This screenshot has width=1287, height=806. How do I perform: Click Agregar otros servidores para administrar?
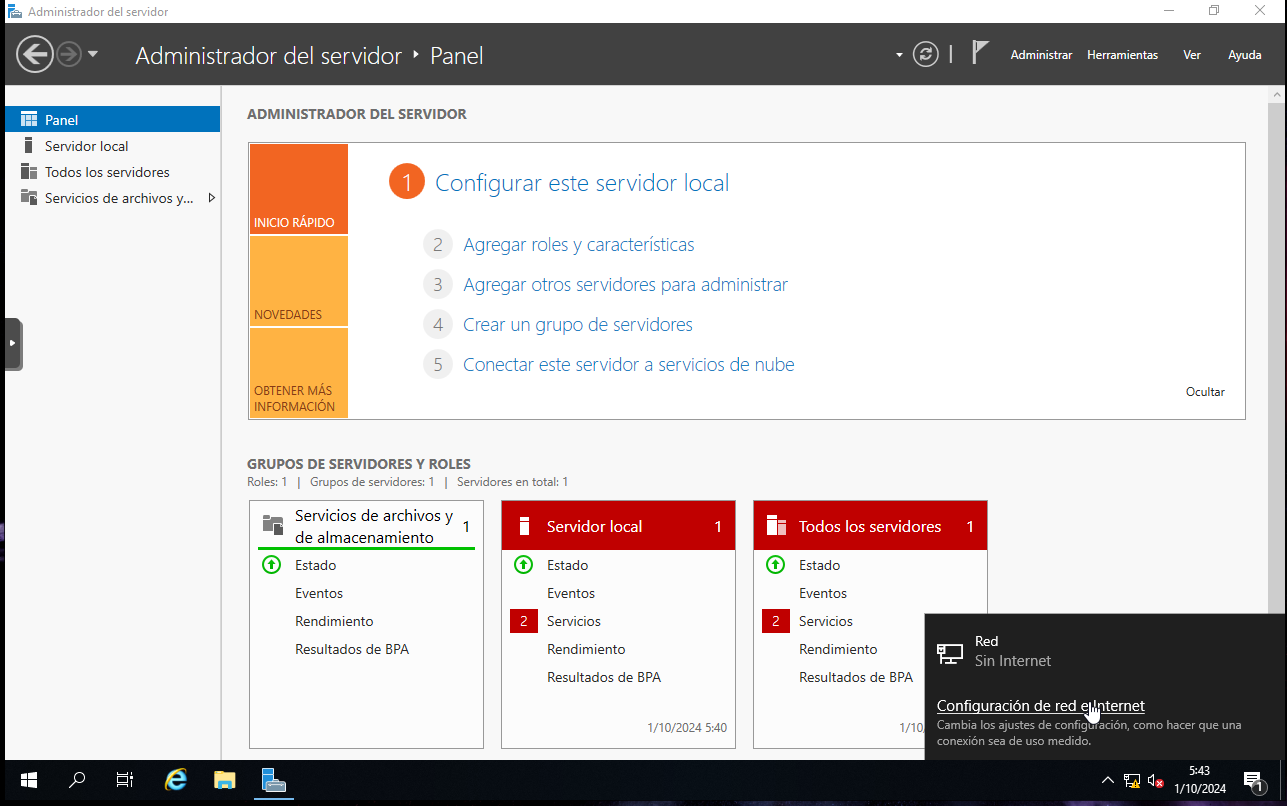pos(626,285)
